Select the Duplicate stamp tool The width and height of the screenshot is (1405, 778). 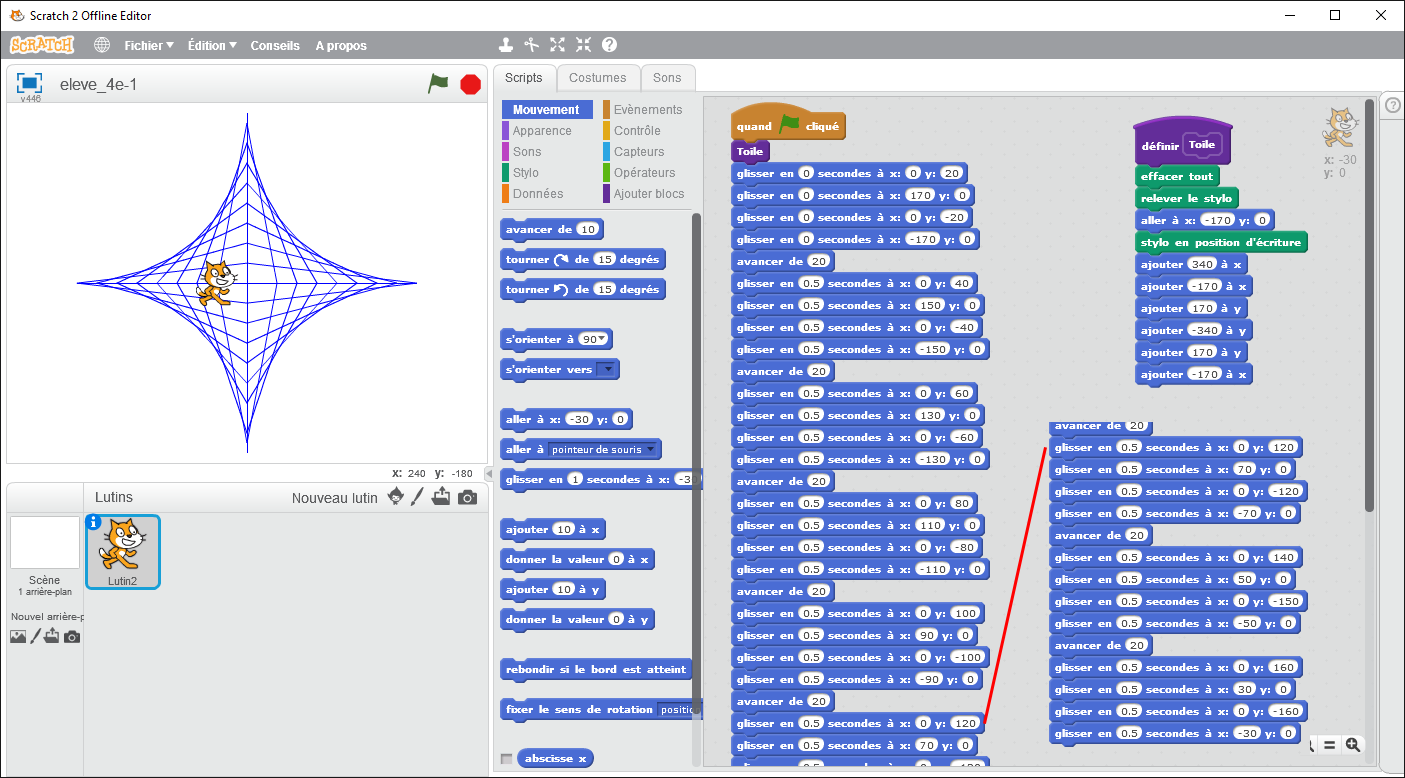pos(506,45)
